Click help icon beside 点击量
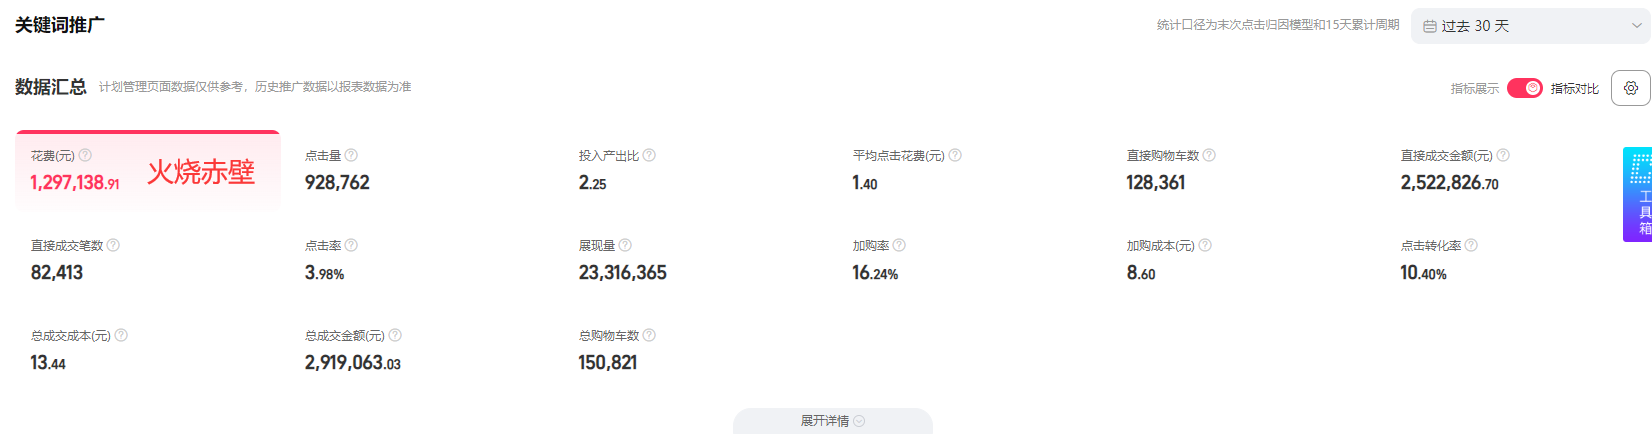 click(351, 155)
